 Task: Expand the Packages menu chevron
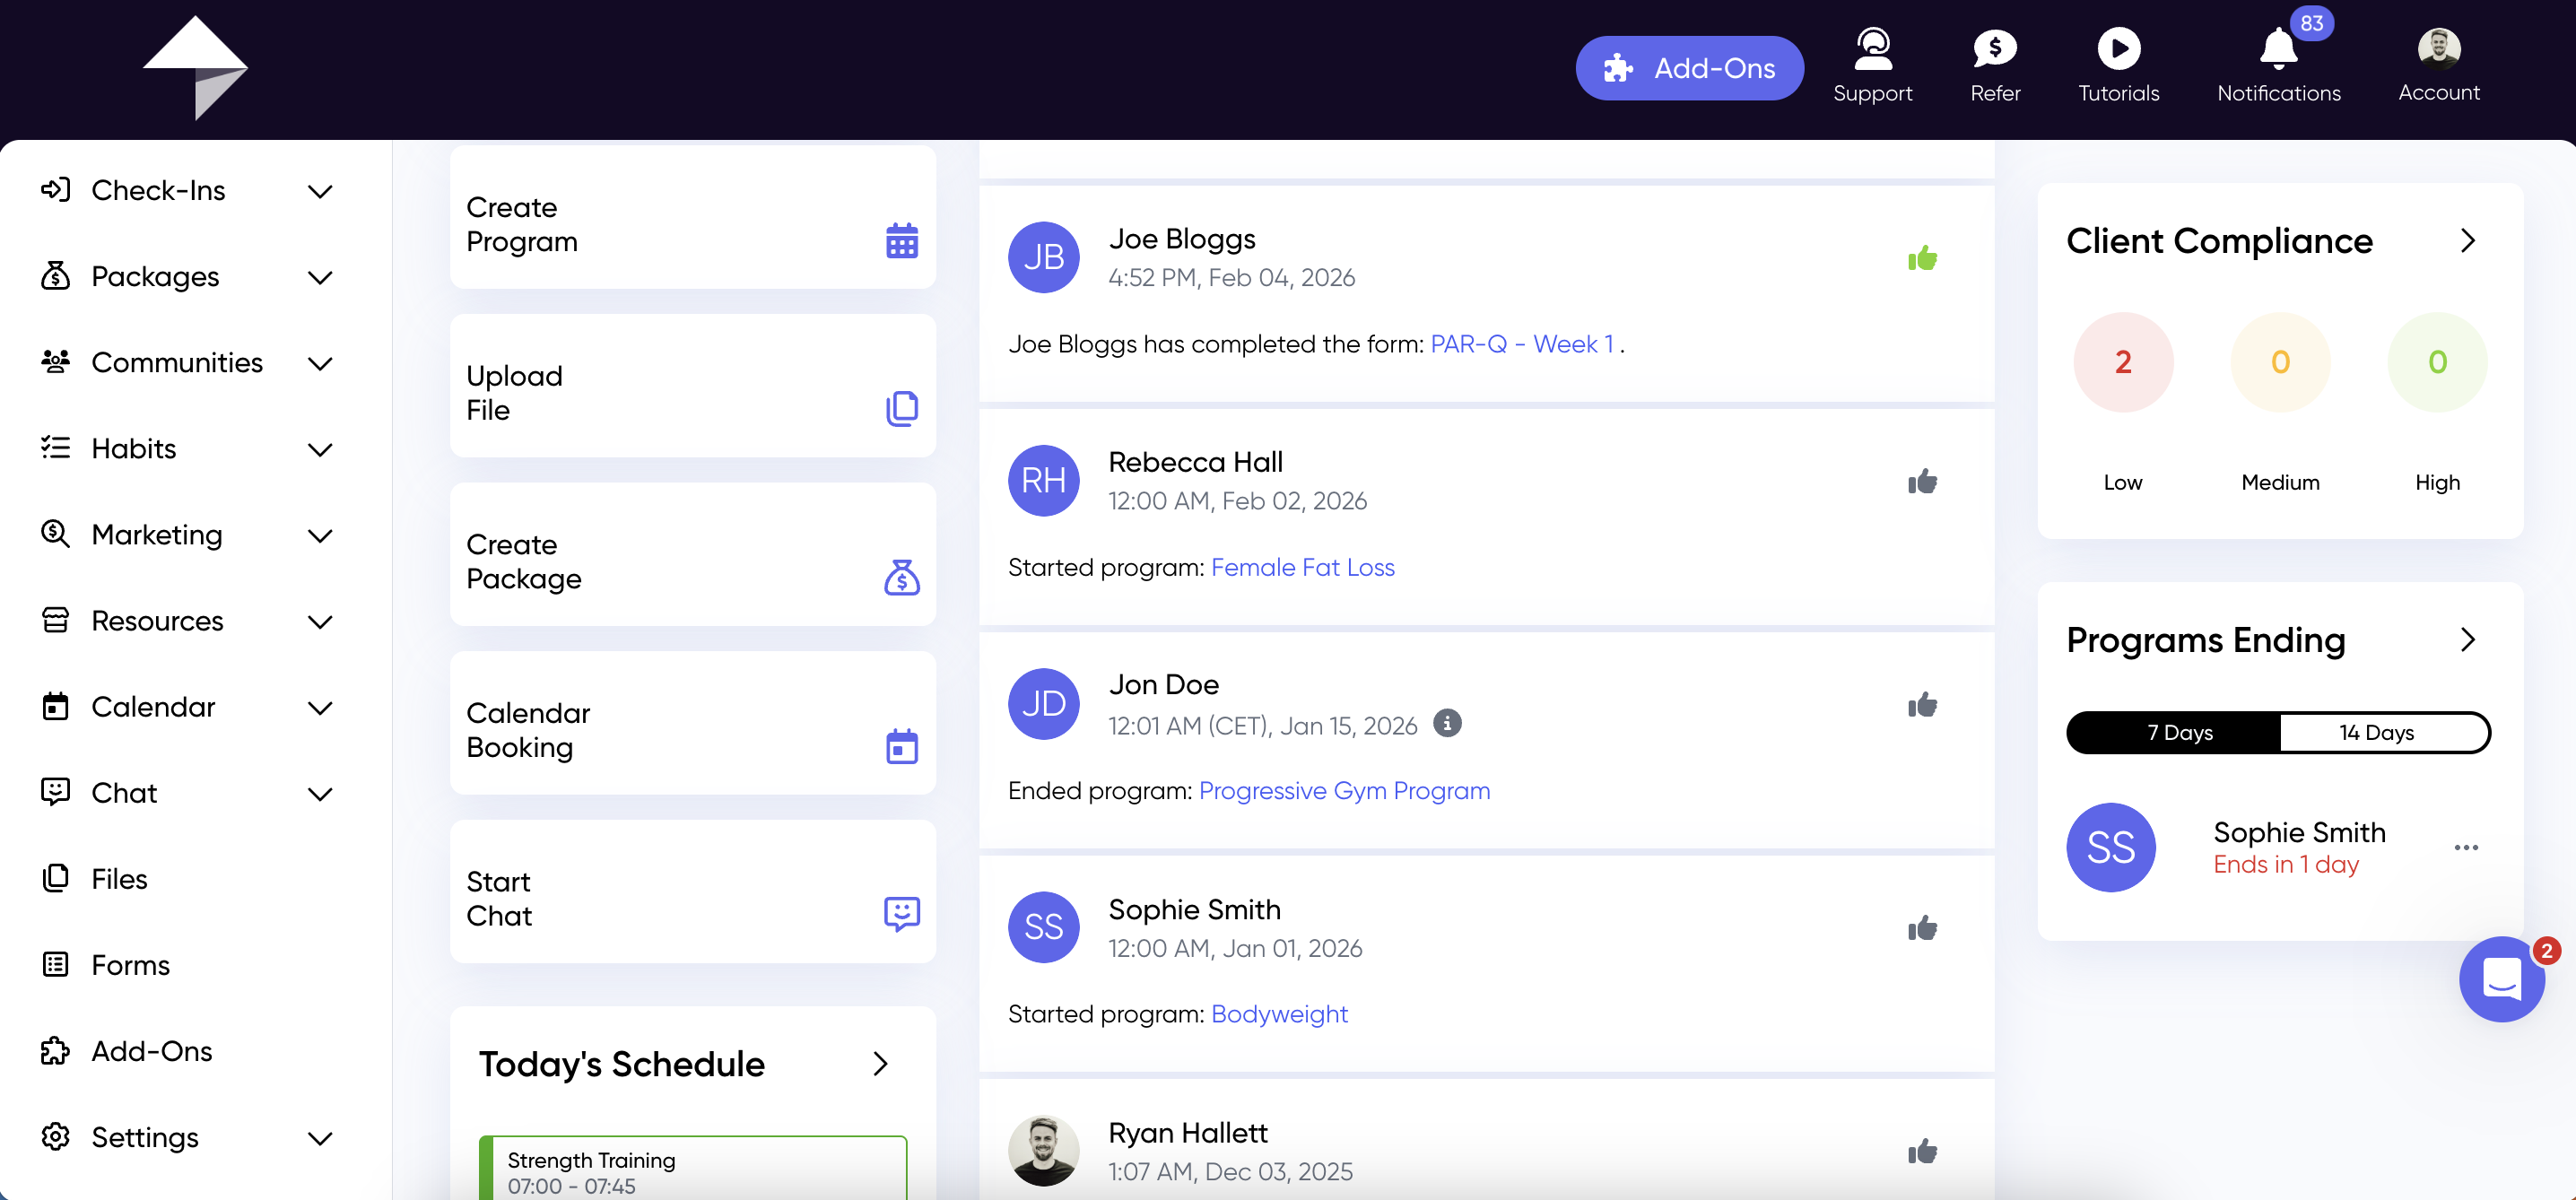tap(320, 277)
